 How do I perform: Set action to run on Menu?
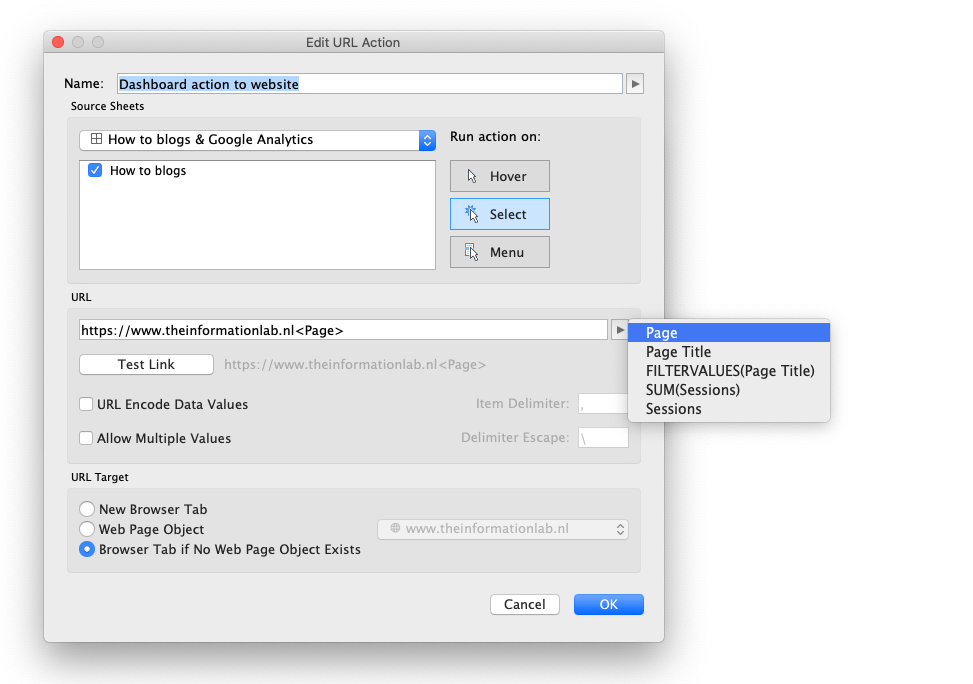499,252
